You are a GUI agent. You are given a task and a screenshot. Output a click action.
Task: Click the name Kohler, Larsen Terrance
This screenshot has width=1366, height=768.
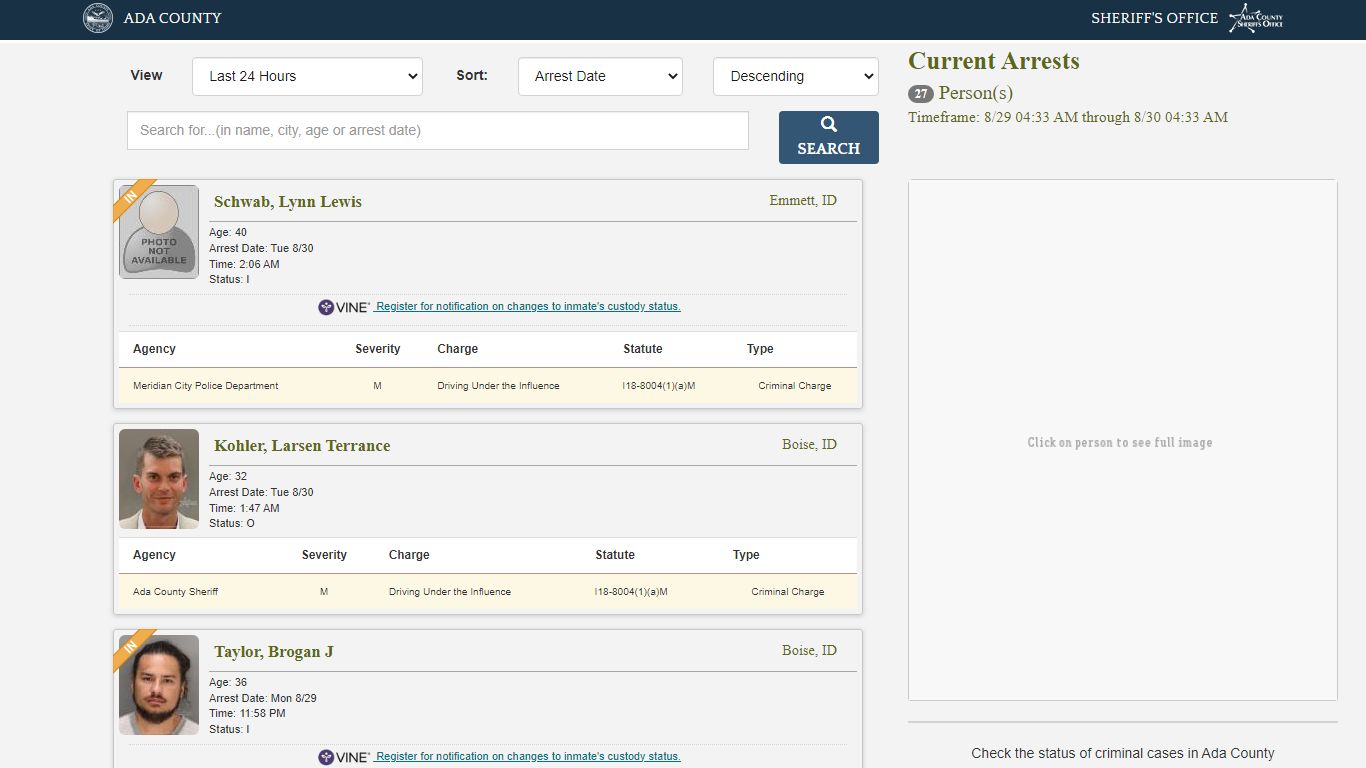click(x=302, y=446)
